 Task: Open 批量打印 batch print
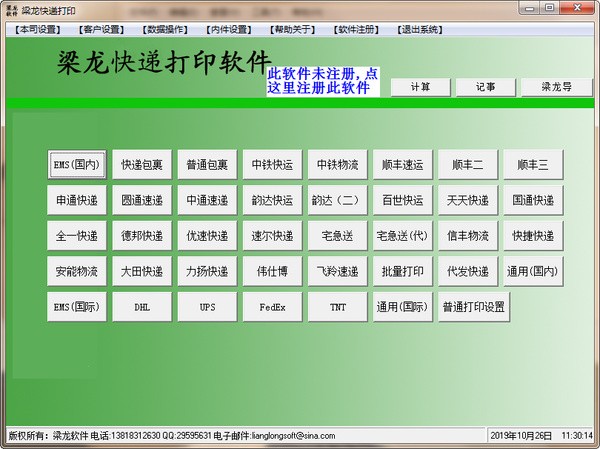coord(403,271)
